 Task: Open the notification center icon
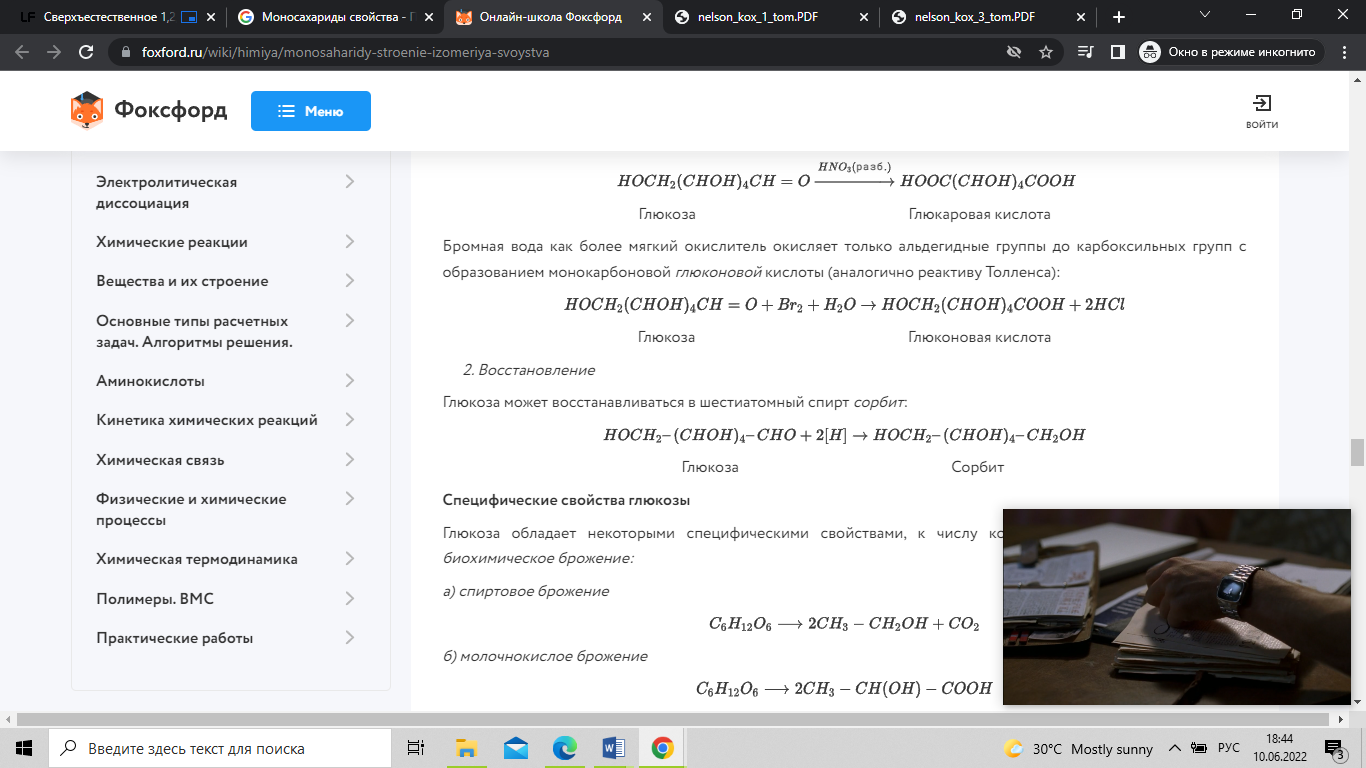pyautogui.click(x=1336, y=748)
